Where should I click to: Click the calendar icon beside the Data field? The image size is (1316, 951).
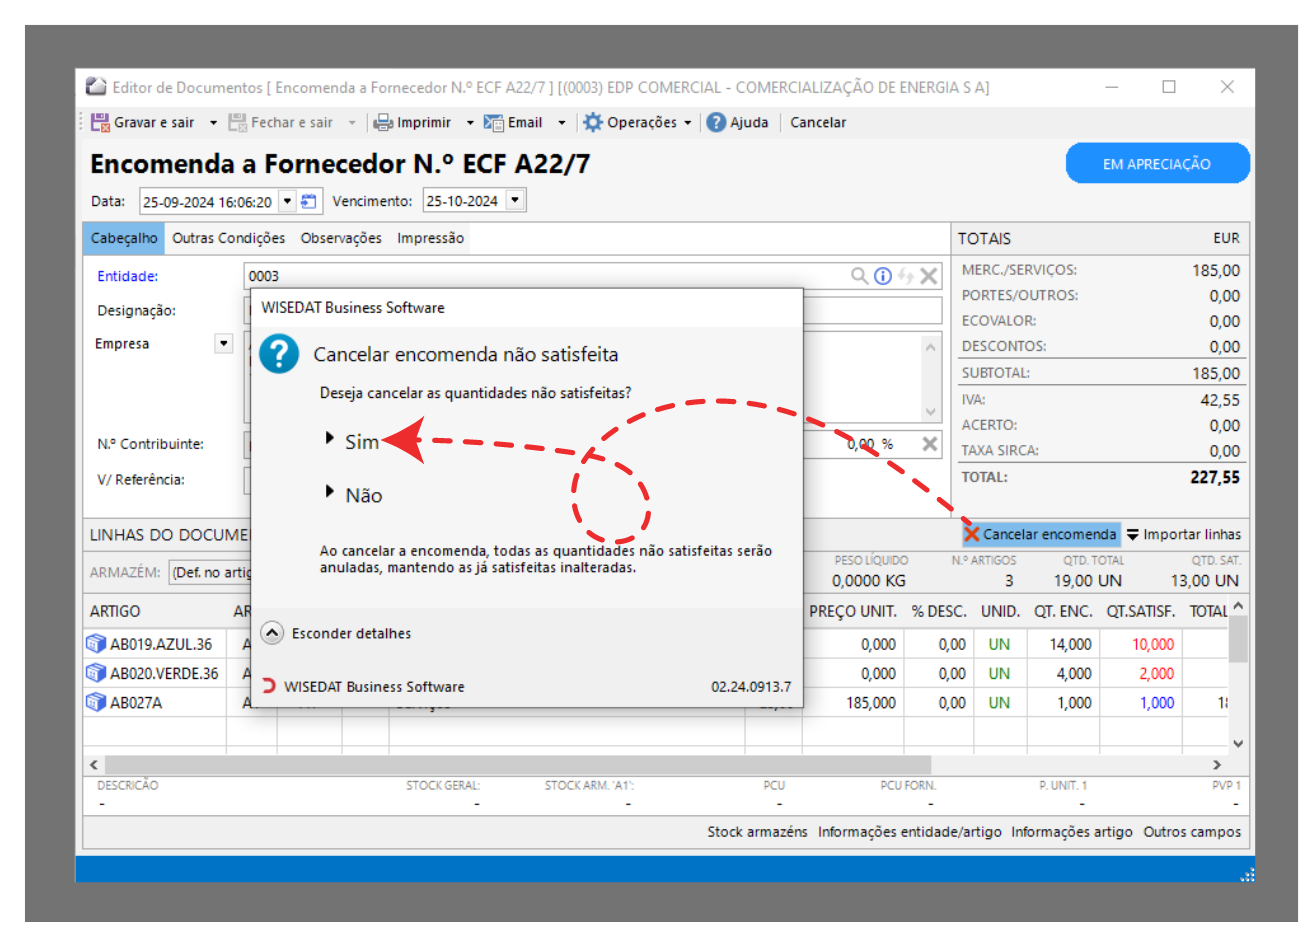(x=309, y=201)
